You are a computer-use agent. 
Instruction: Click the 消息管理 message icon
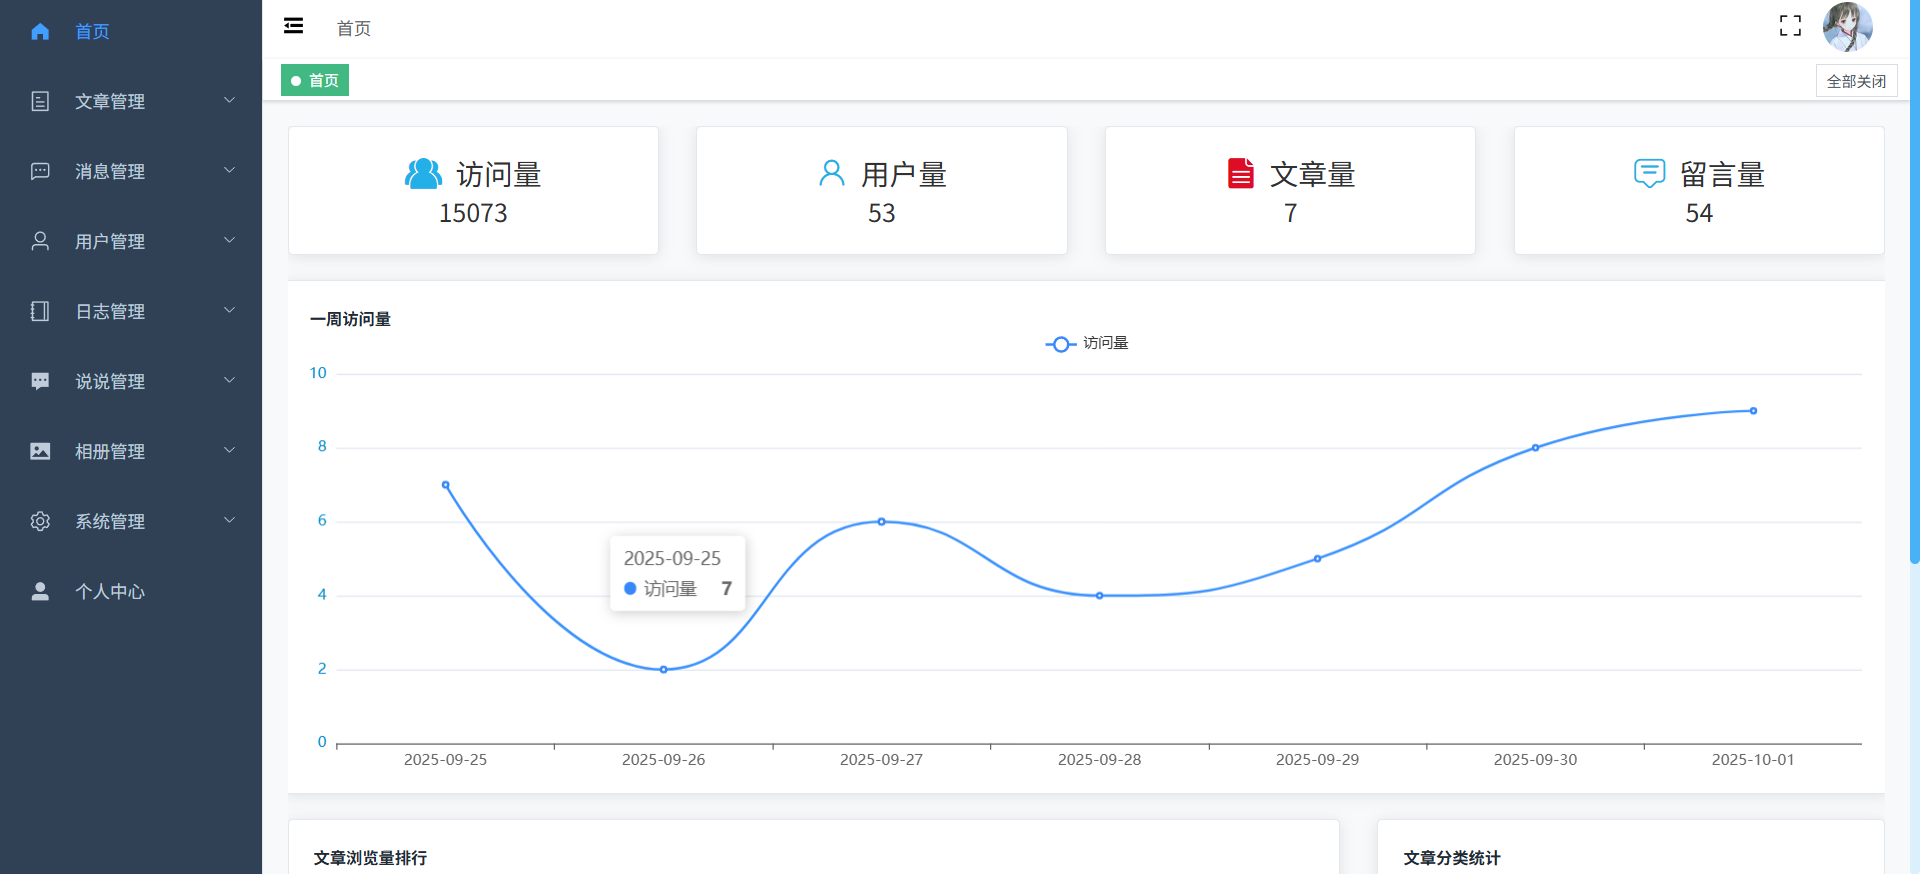pyautogui.click(x=40, y=171)
